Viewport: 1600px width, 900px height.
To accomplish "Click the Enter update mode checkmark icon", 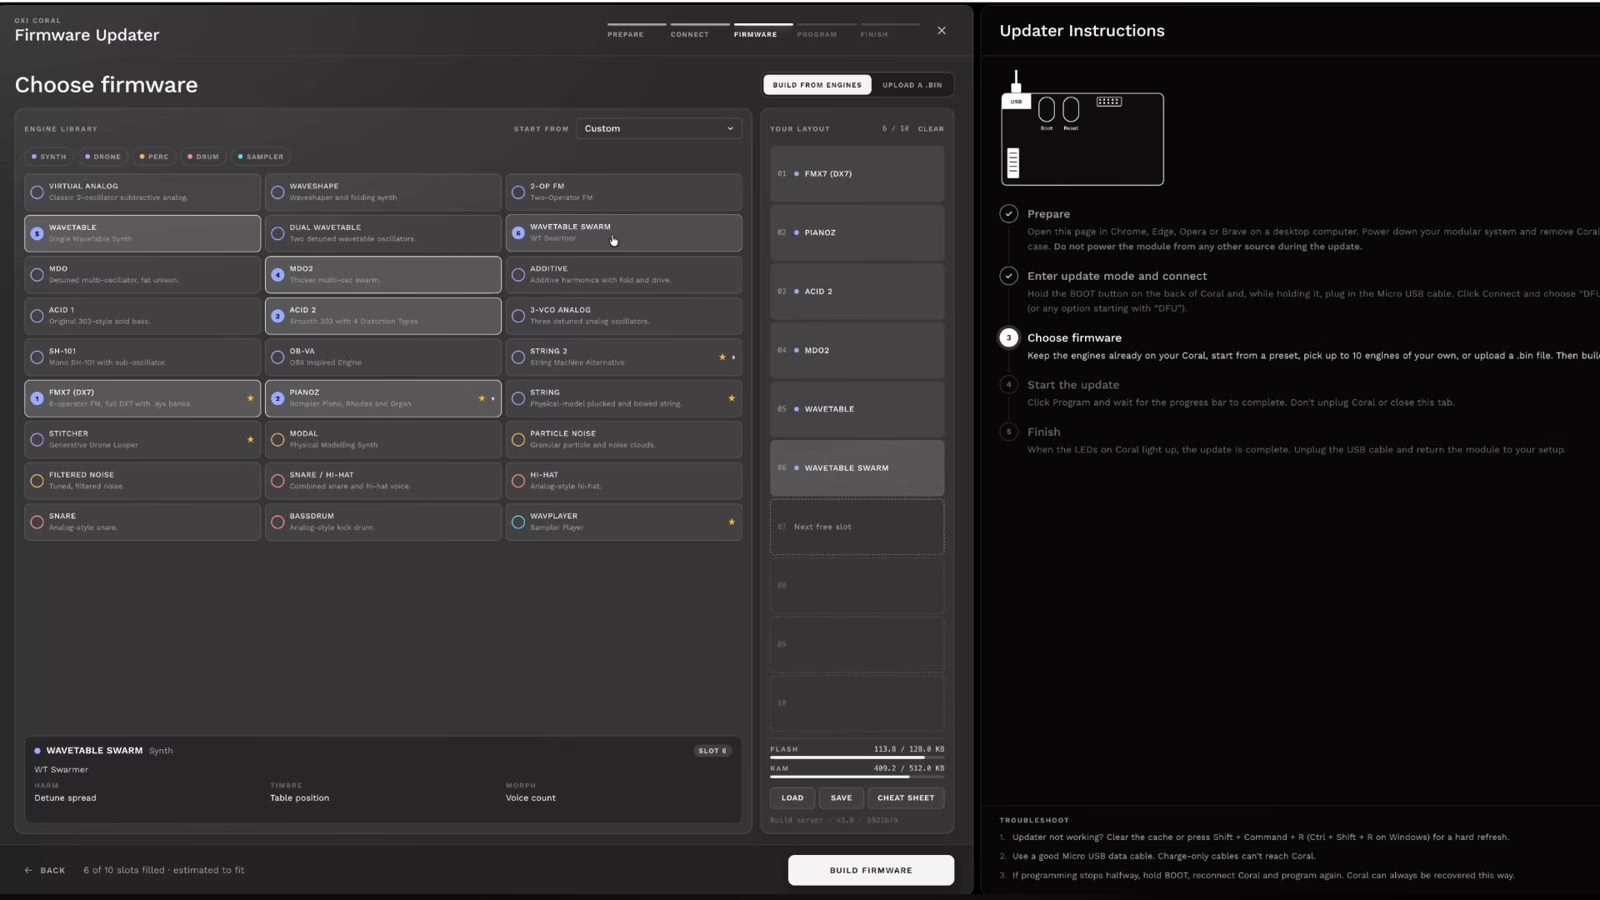I will [x=1009, y=276].
